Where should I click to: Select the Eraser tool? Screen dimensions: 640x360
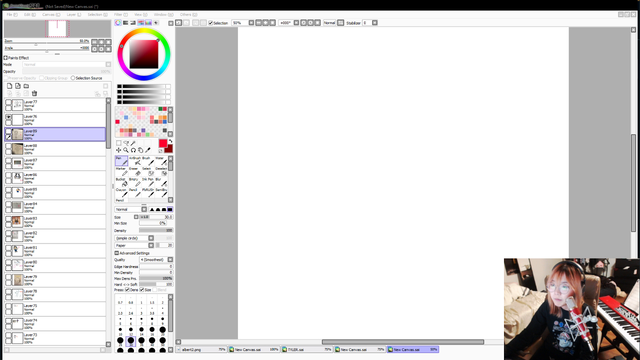coord(135,171)
